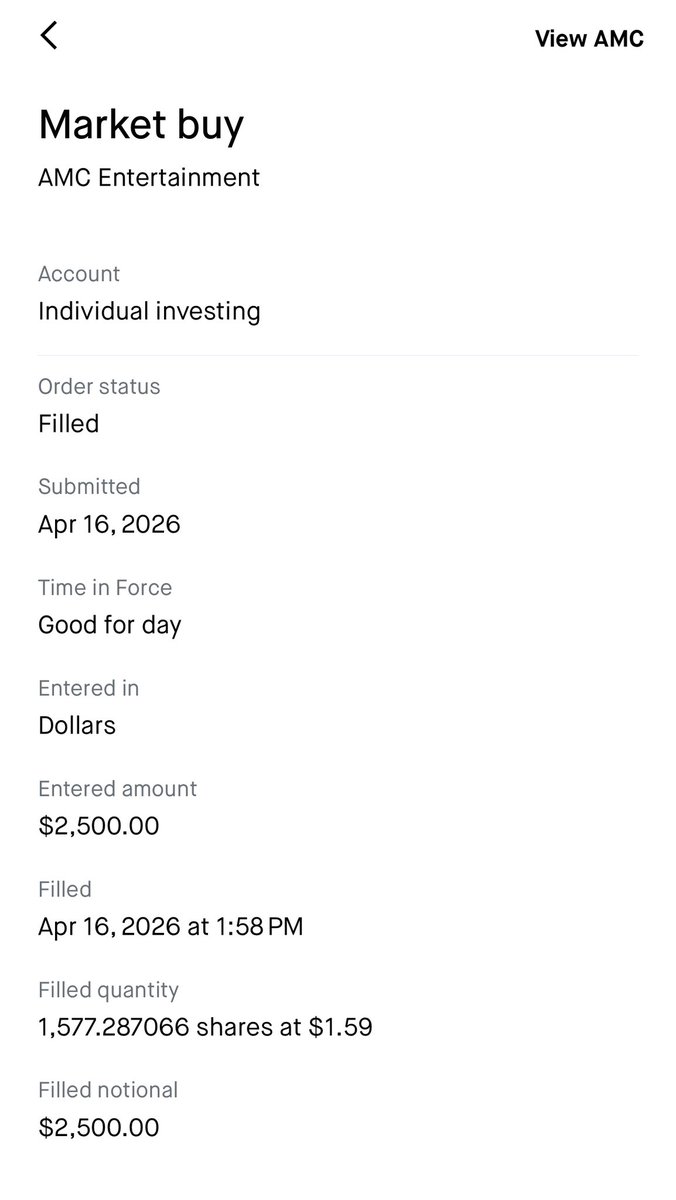
Task: Tap the Dollars value
Action: pyautogui.click(x=77, y=725)
